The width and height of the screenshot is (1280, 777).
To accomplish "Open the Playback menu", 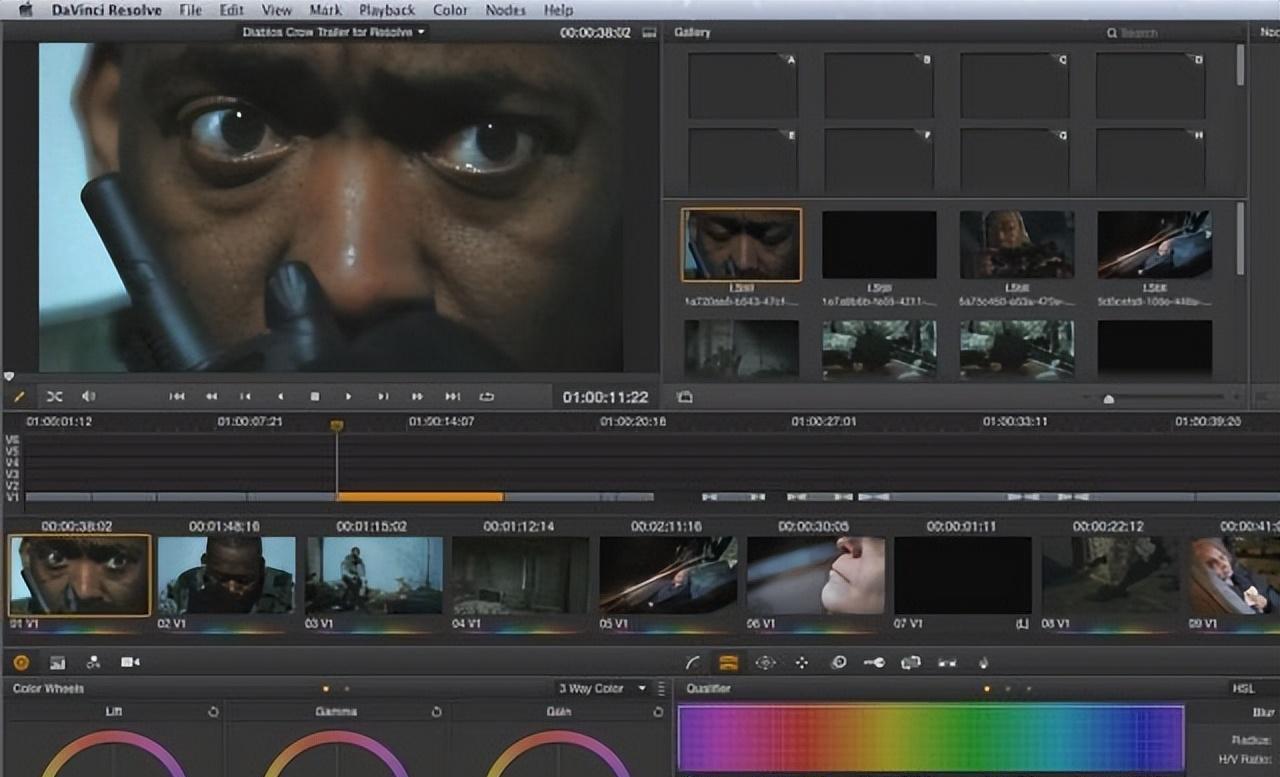I will (x=387, y=10).
